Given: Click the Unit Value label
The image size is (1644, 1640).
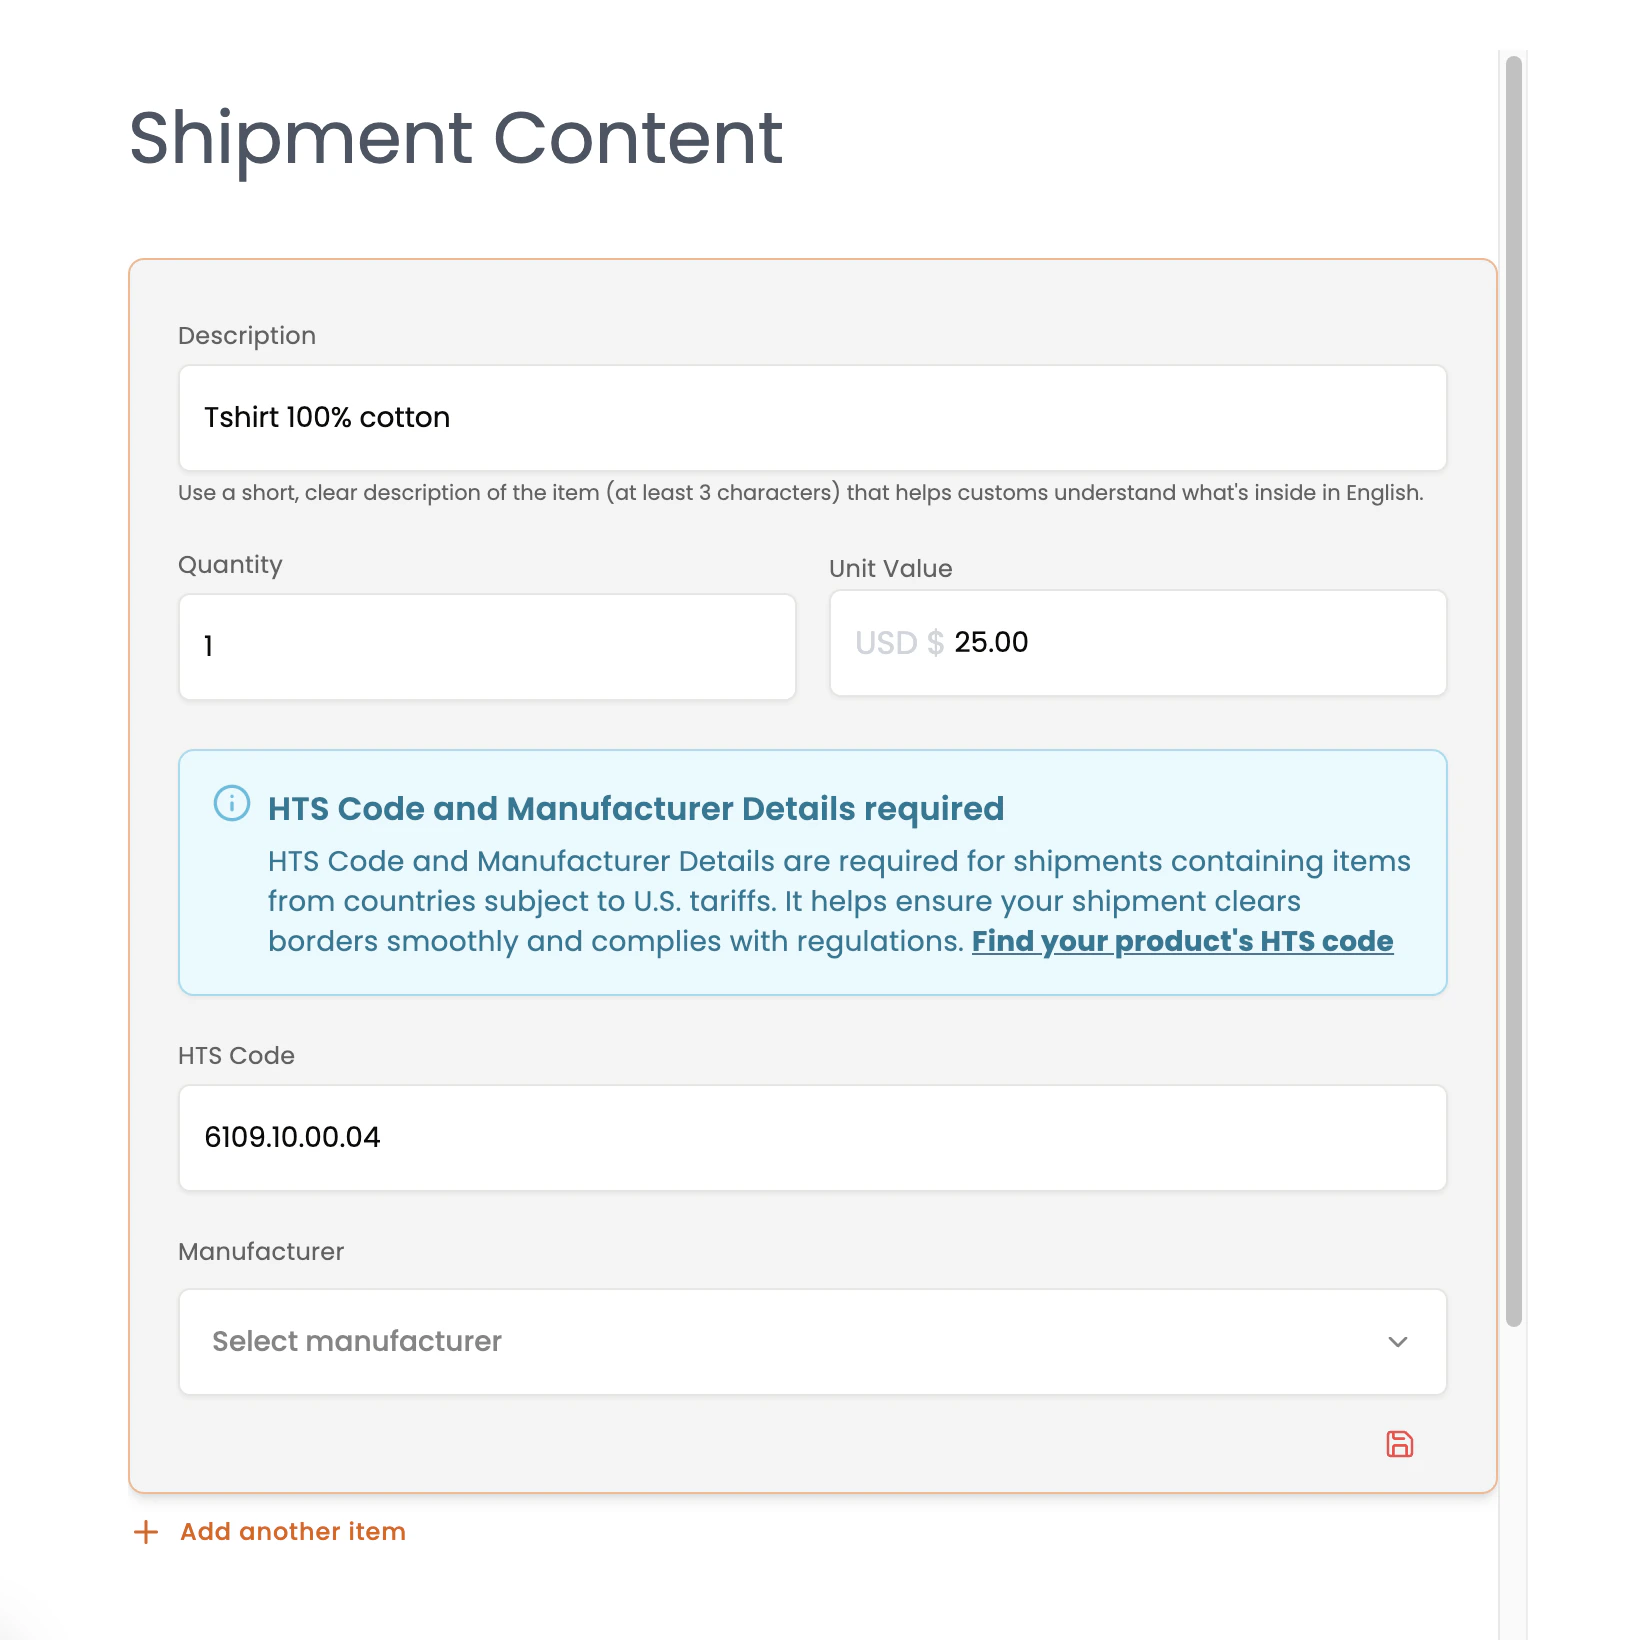Looking at the screenshot, I should tap(890, 569).
